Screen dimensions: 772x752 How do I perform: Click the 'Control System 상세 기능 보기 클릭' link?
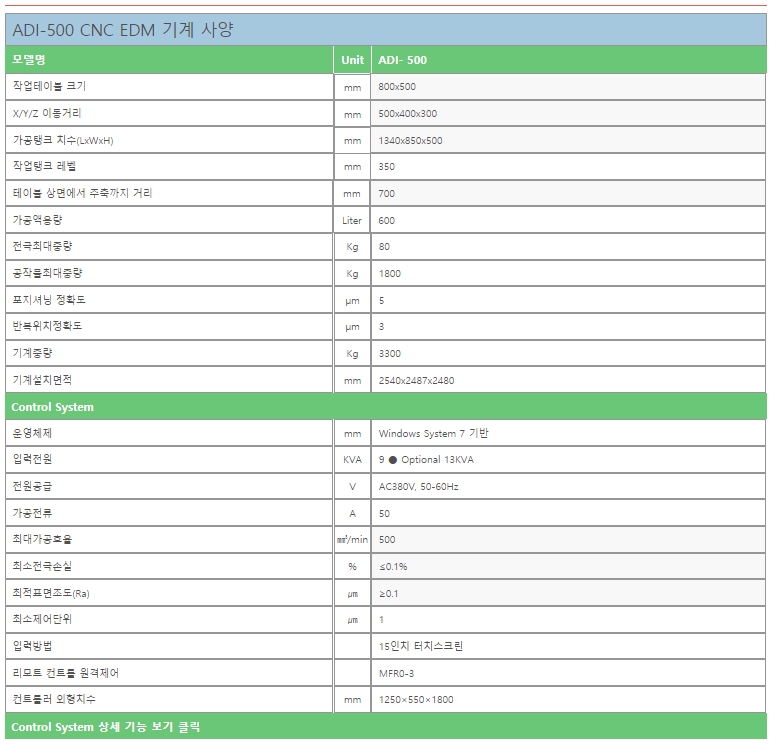105,727
